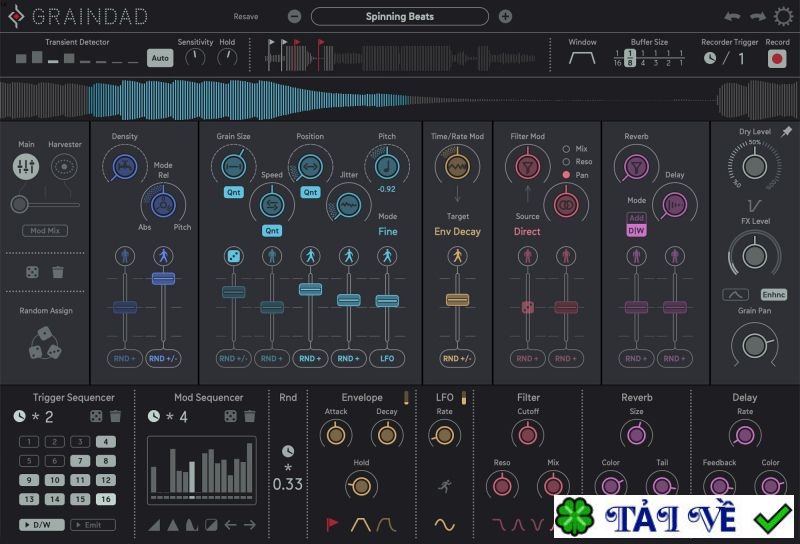
Task: Toggle Qnt under Grain Size
Action: (x=234, y=191)
